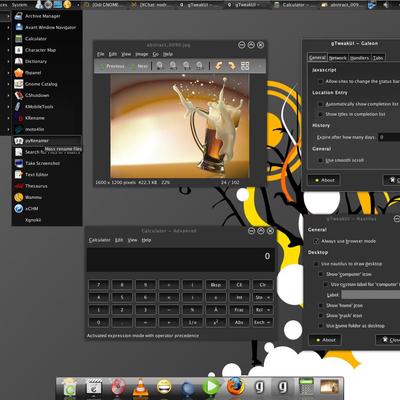Toggle Allow sites to change status bar

tap(321, 81)
